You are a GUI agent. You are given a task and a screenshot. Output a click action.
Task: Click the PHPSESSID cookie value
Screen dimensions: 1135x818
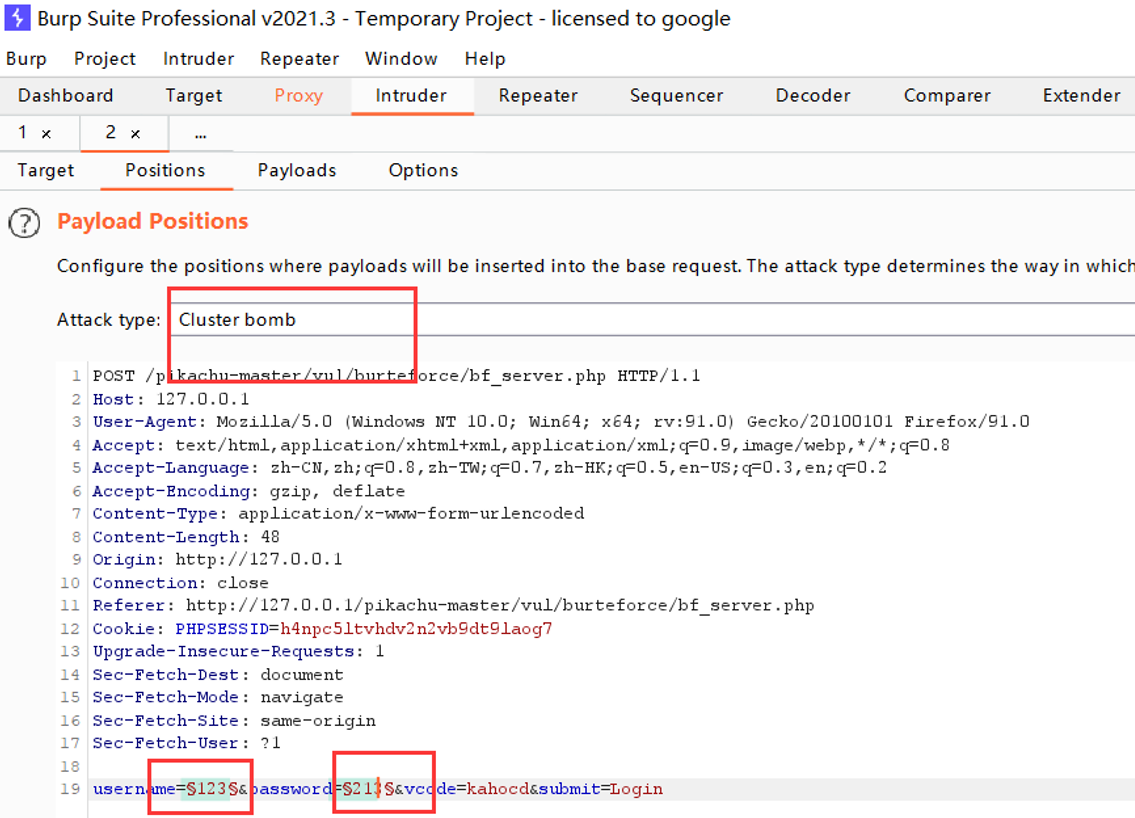pyautogui.click(x=416, y=628)
